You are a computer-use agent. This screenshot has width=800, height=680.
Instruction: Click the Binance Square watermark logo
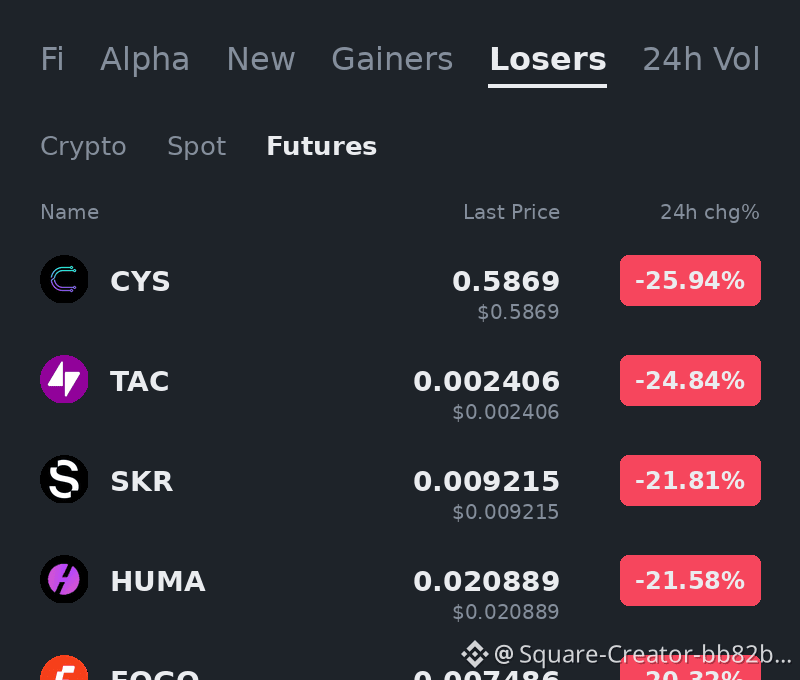coord(474,654)
